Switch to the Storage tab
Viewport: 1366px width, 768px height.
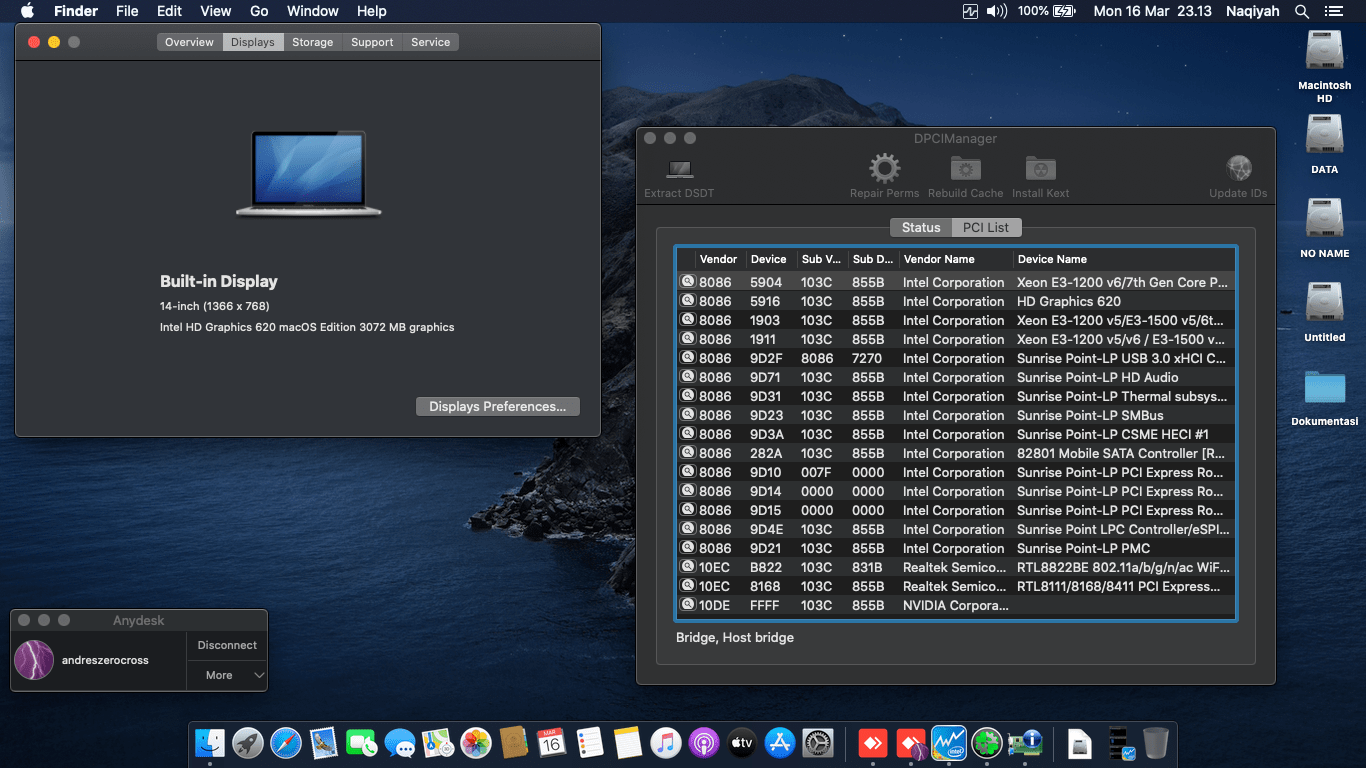click(x=312, y=42)
